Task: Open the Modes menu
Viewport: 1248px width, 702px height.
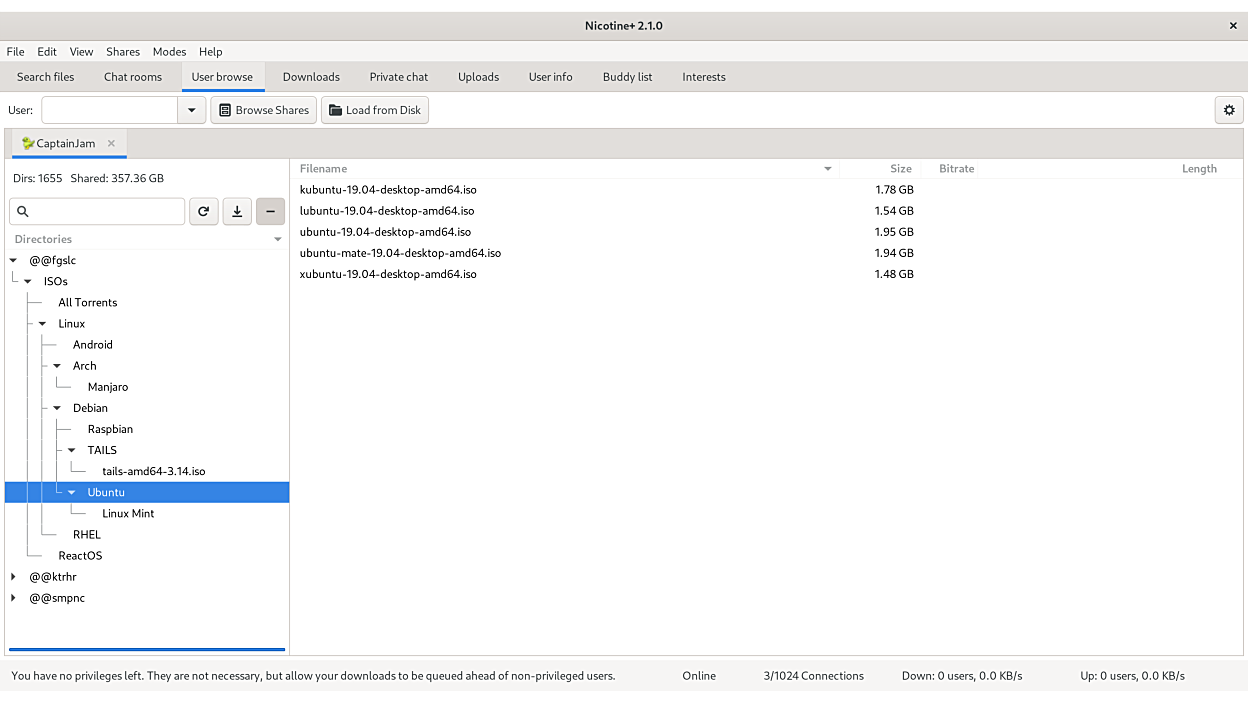Action: 169,52
